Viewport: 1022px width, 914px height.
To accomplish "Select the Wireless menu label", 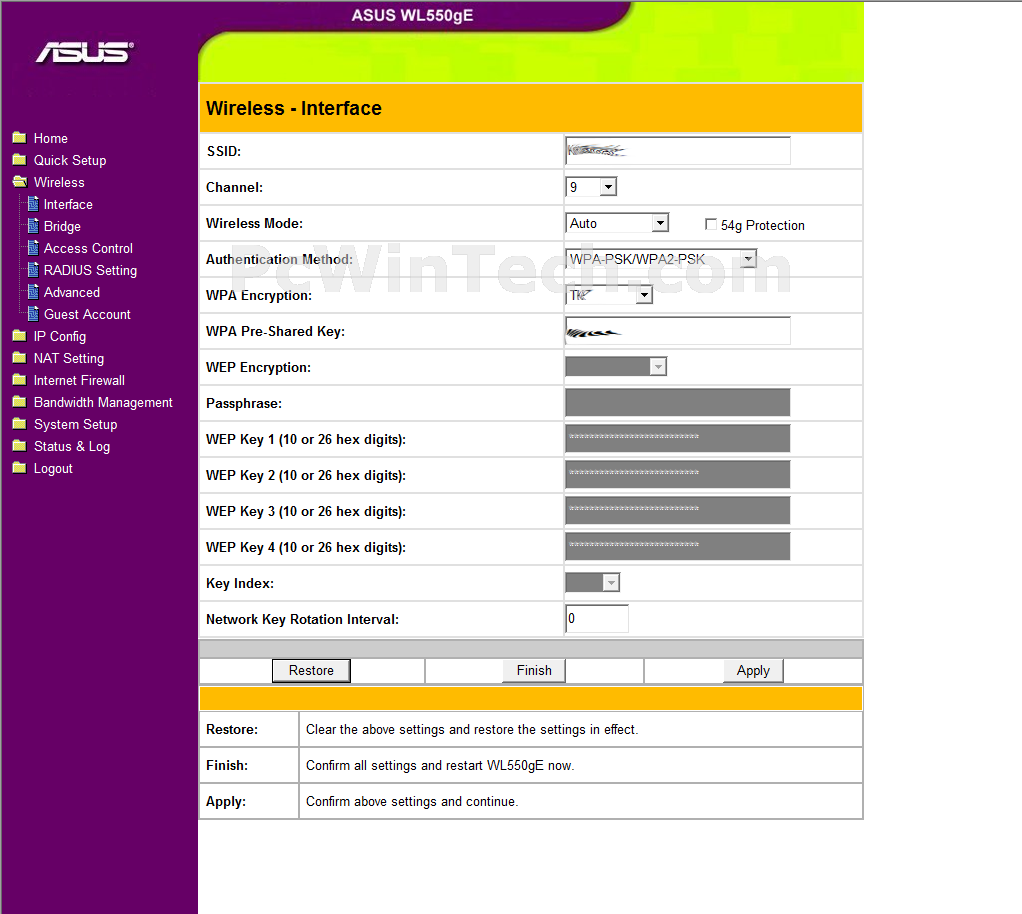I will [59, 183].
